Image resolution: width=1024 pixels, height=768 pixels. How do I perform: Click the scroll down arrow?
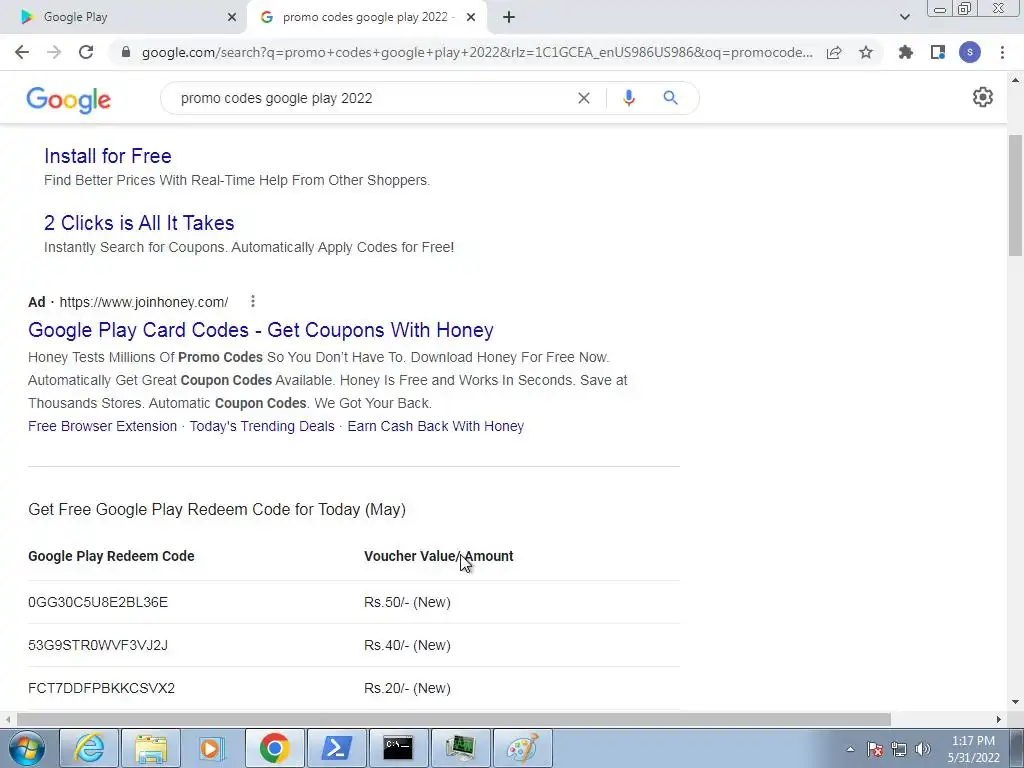[1015, 703]
